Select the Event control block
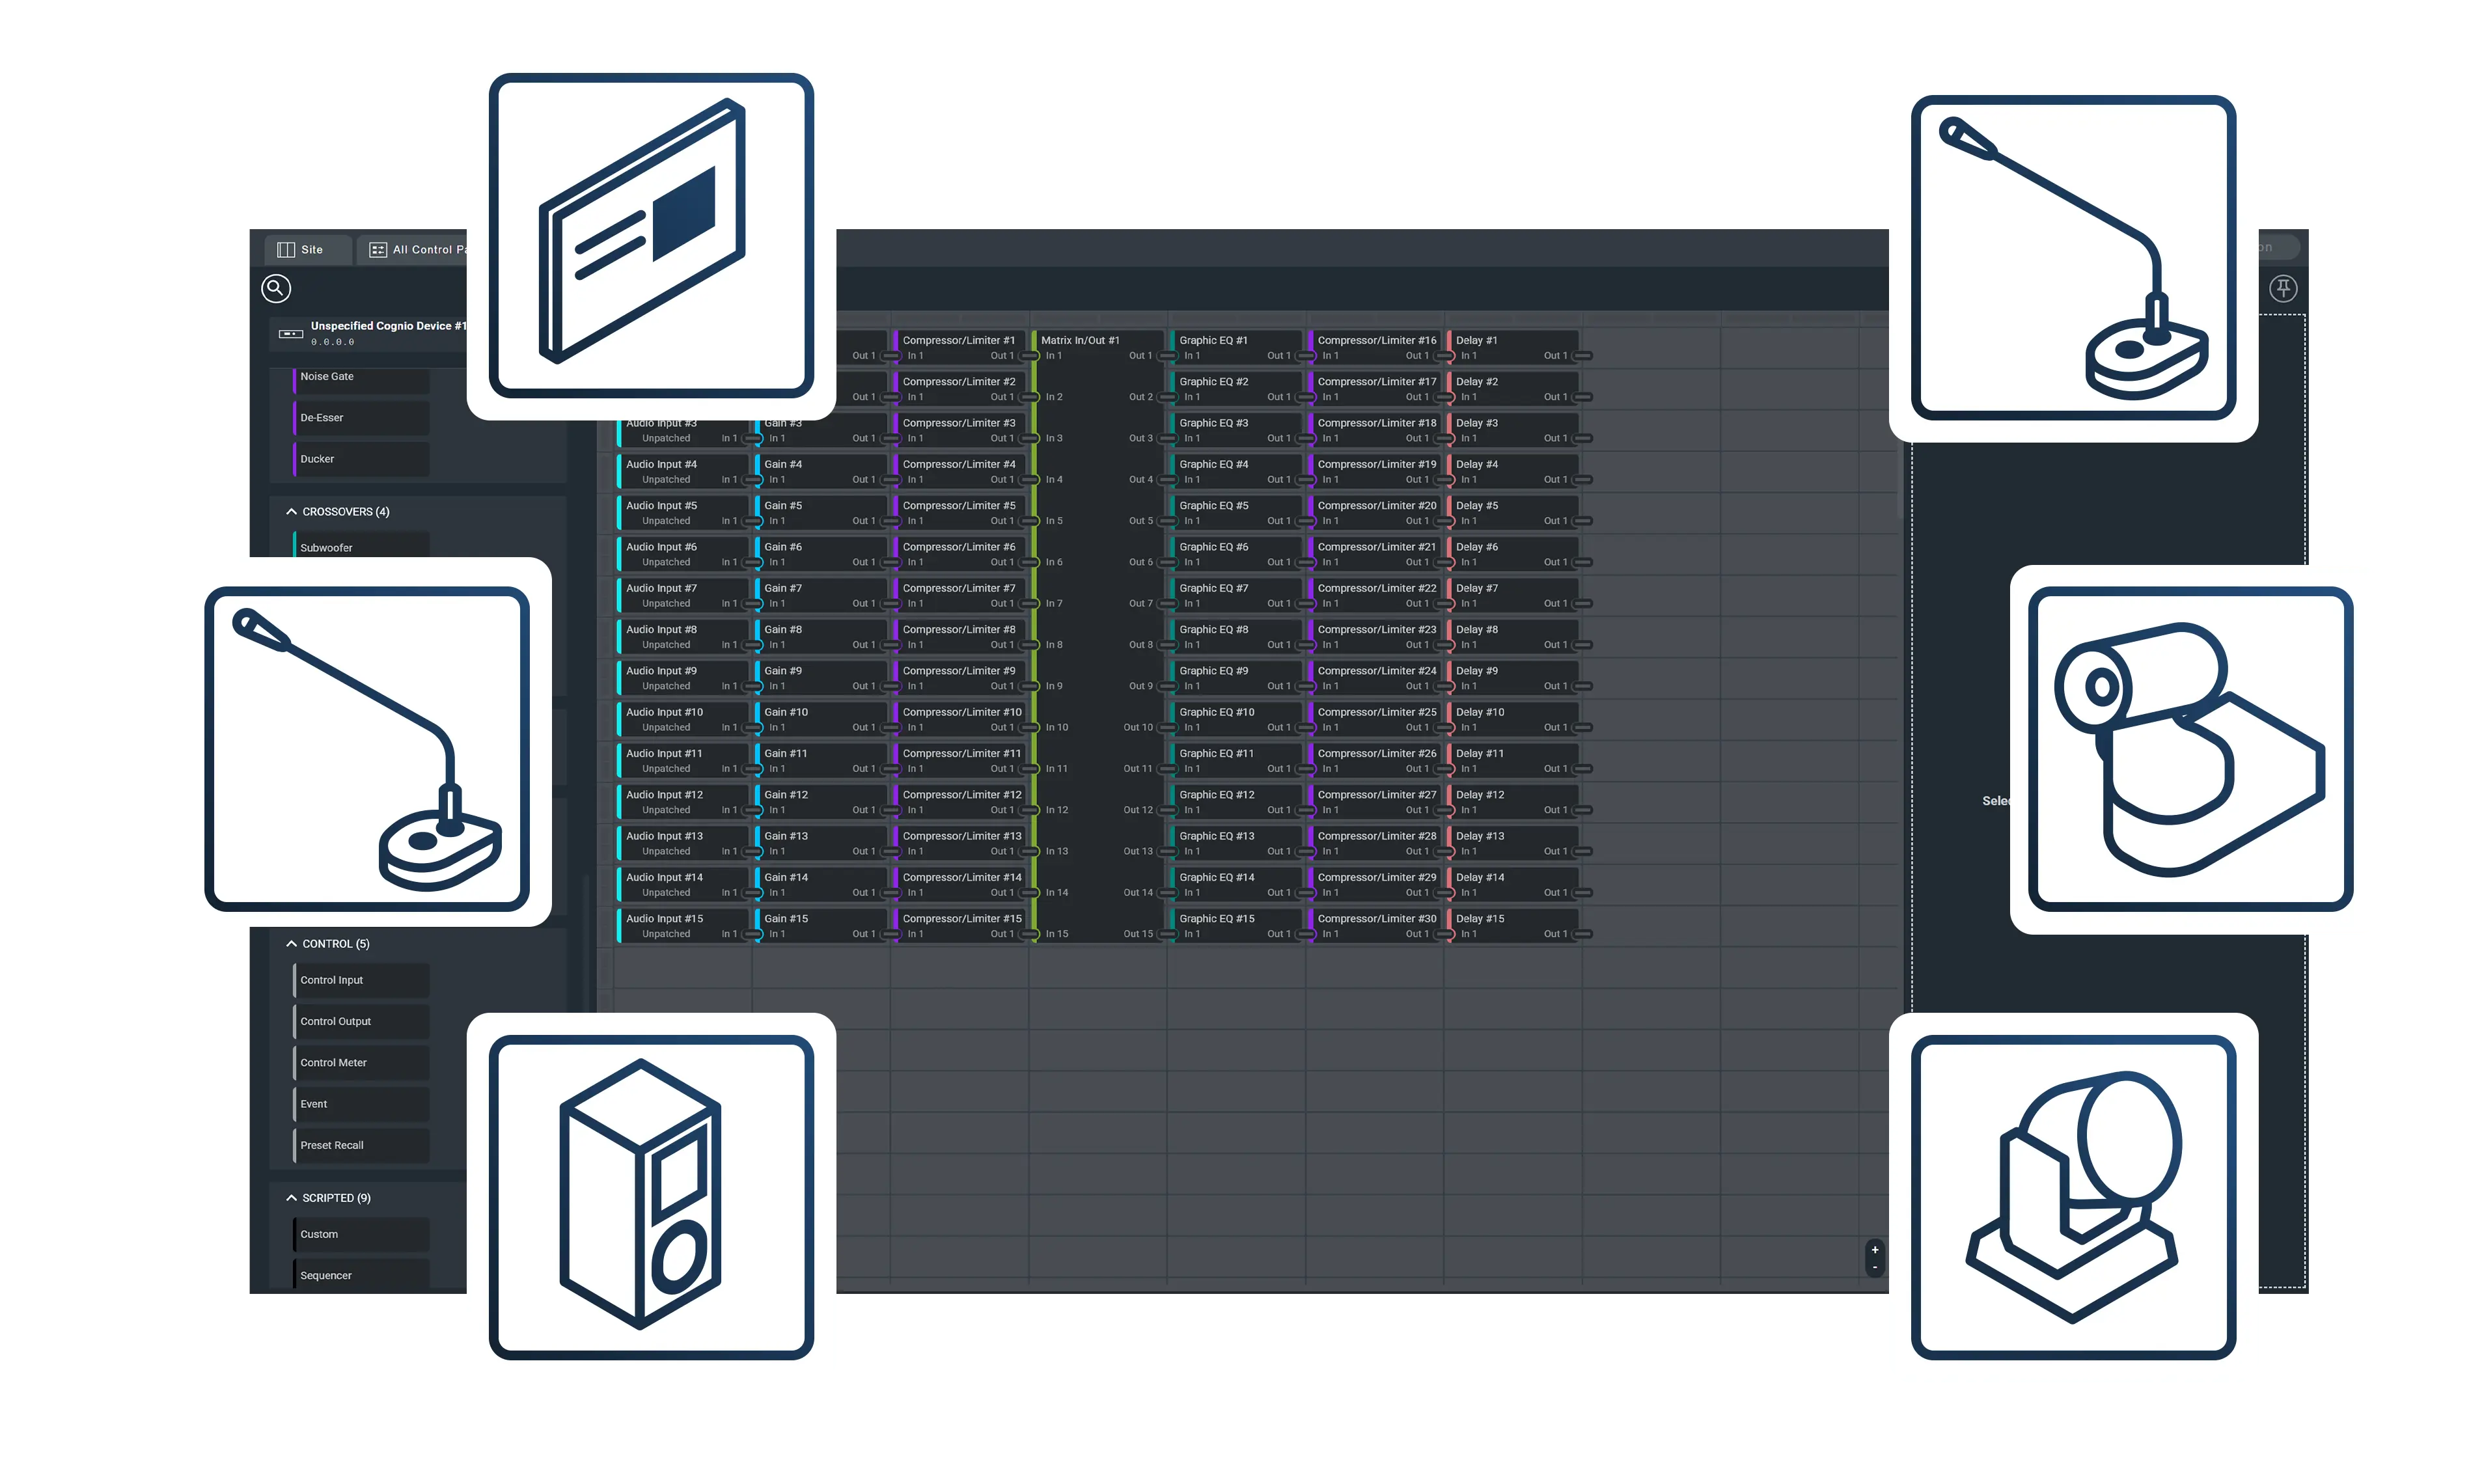The width and height of the screenshot is (2484, 1484). point(362,1104)
